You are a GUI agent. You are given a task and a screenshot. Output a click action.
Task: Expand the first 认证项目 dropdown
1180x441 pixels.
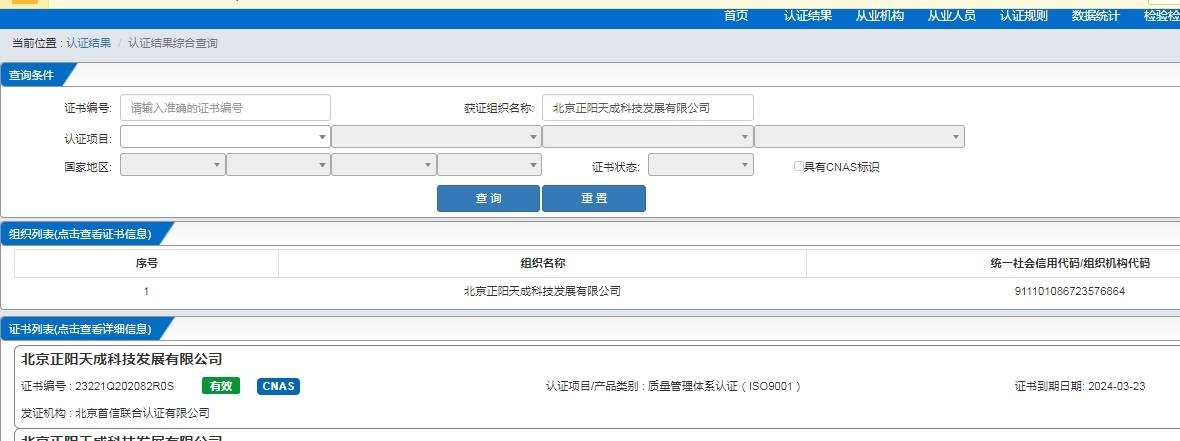pyautogui.click(x=225, y=137)
